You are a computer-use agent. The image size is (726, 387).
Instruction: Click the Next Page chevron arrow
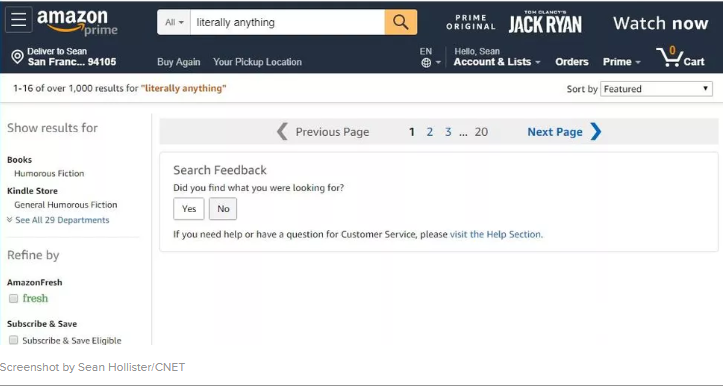point(596,132)
